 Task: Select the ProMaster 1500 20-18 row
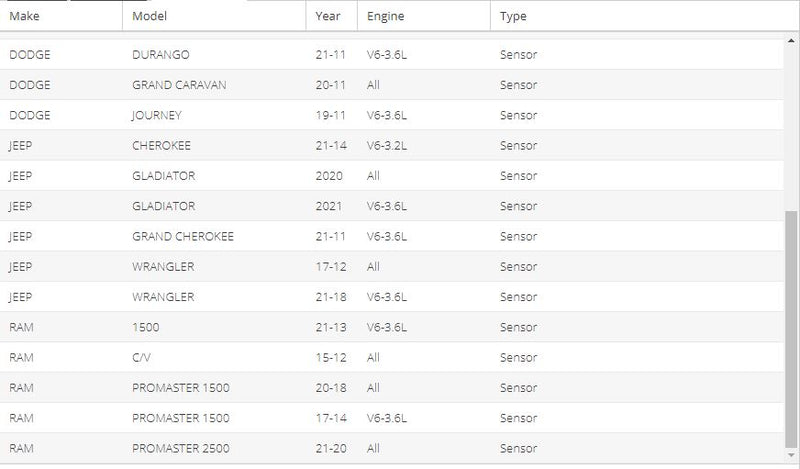click(392, 387)
